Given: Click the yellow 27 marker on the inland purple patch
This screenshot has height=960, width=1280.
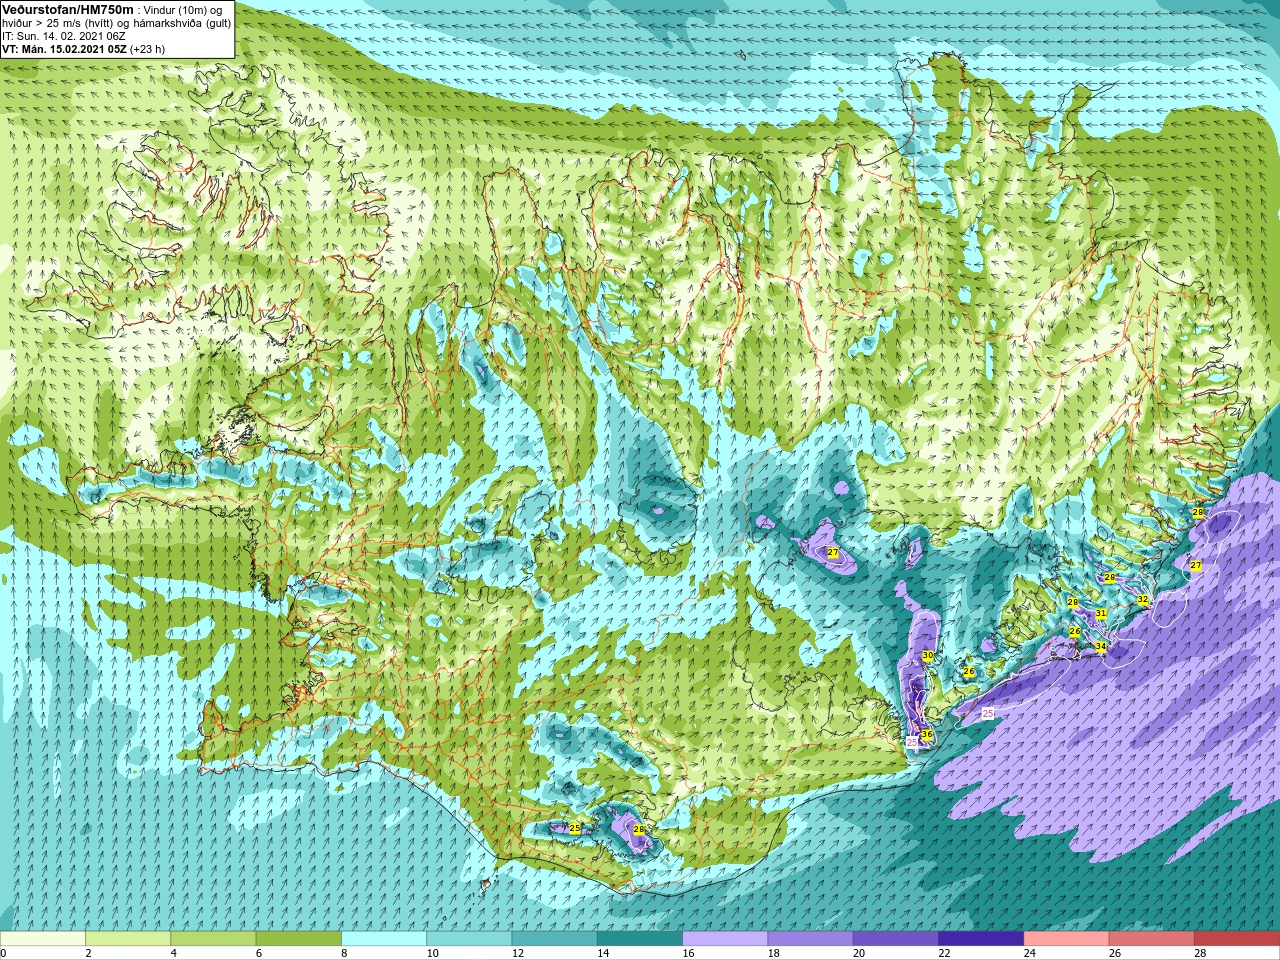Looking at the screenshot, I should pos(833,553).
